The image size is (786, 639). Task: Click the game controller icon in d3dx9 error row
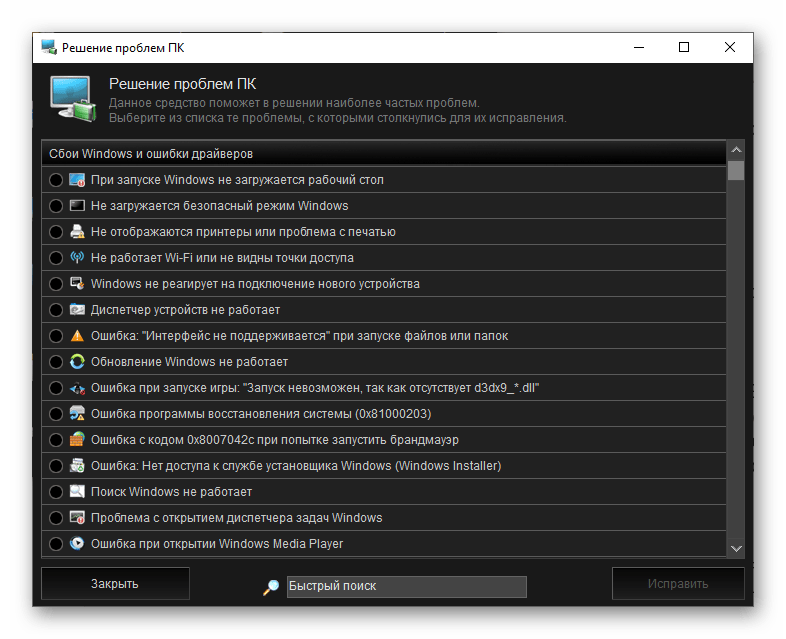coord(77,388)
